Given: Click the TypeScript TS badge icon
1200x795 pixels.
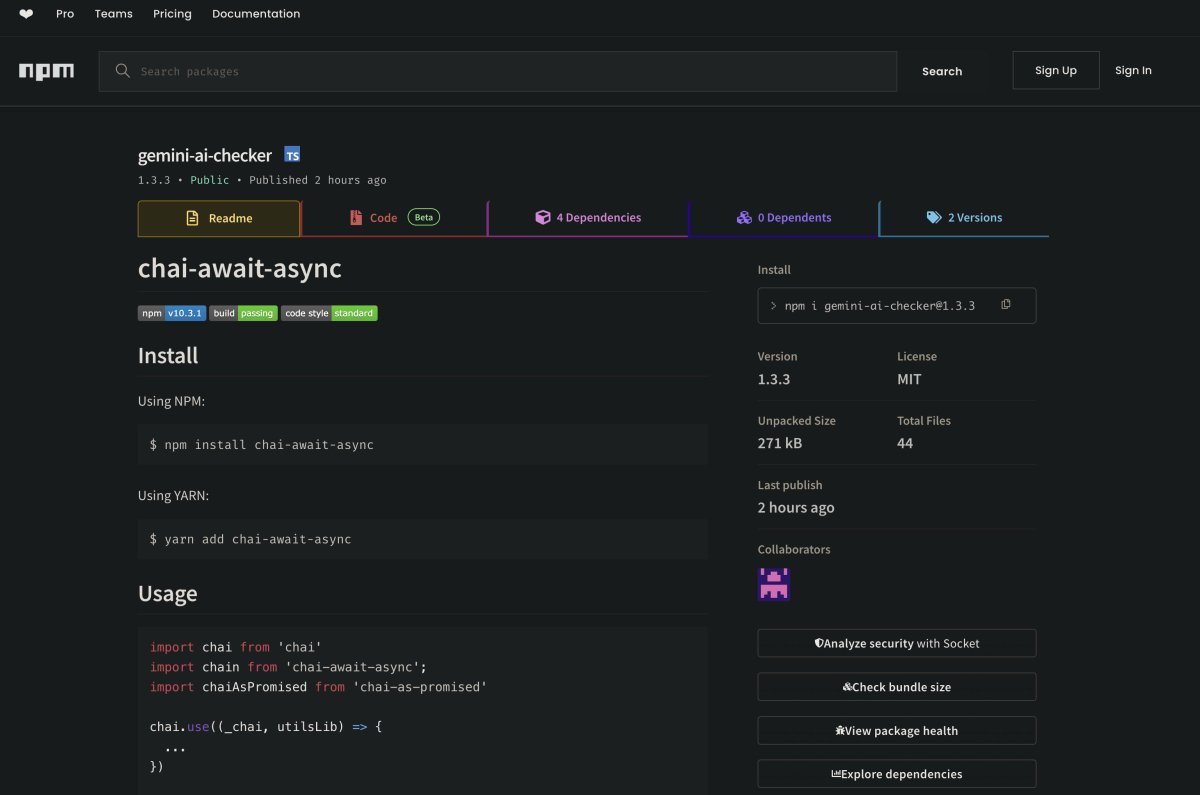Looking at the screenshot, I should (x=292, y=155).
